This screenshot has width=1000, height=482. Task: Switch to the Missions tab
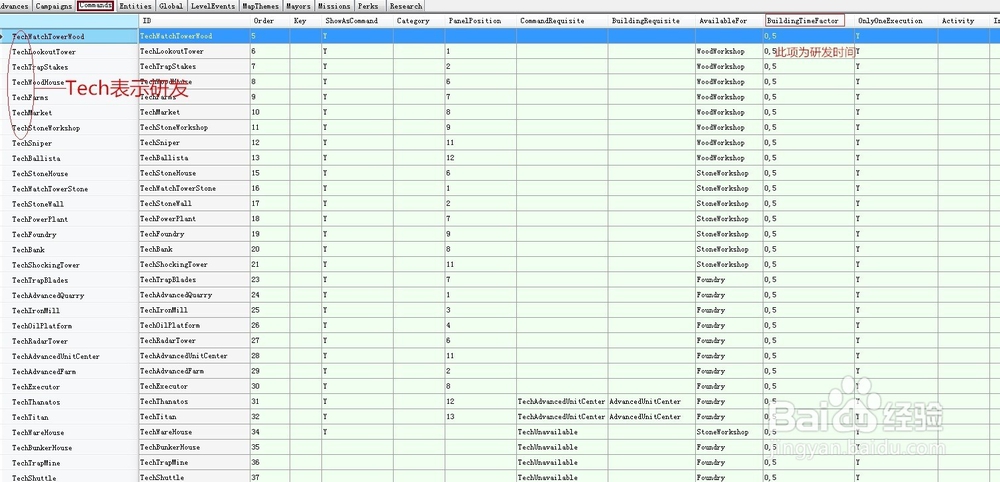[x=334, y=6]
